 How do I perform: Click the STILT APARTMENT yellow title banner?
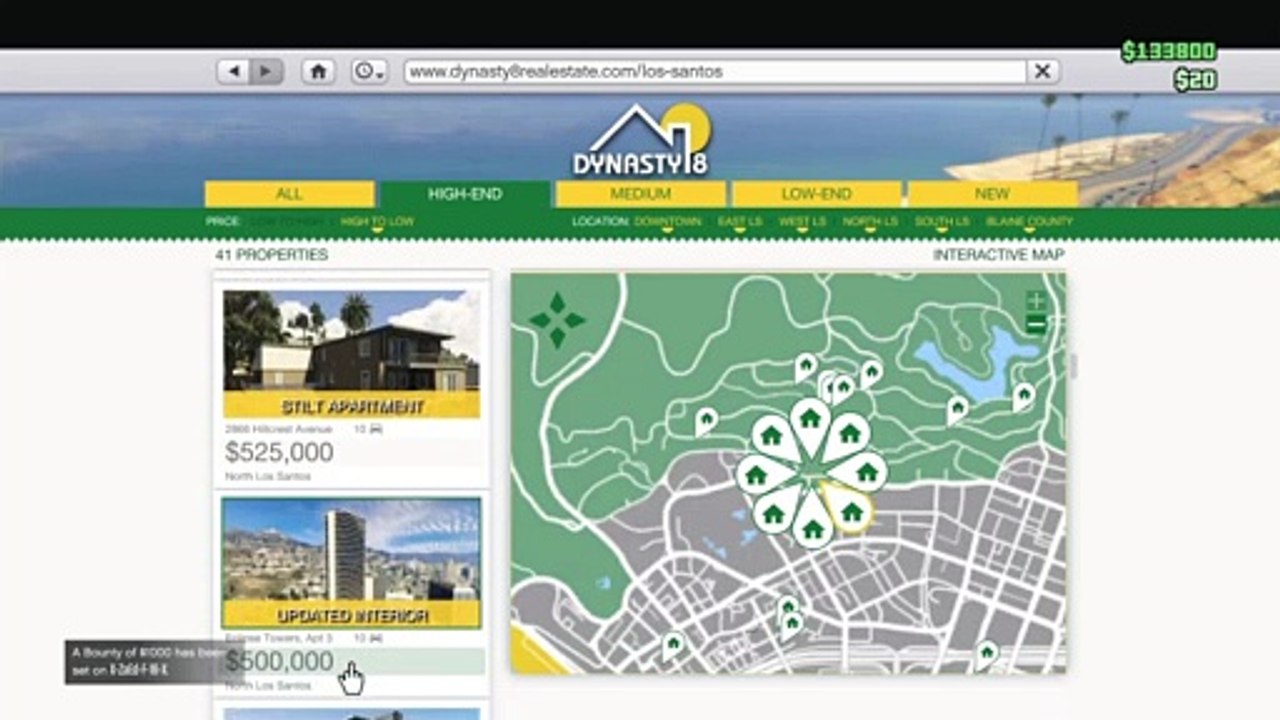tap(351, 405)
